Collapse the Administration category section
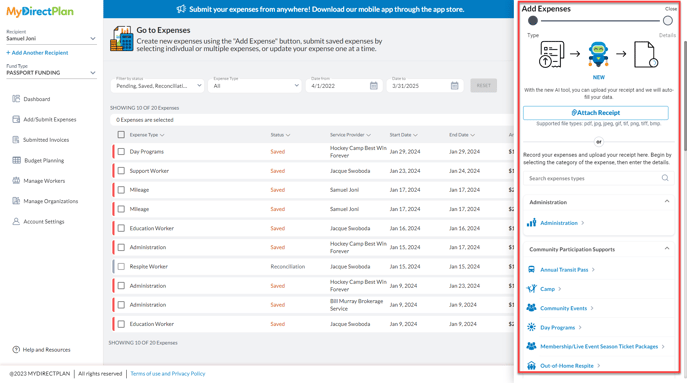Viewport: 687px width, 383px height. pos(667,202)
